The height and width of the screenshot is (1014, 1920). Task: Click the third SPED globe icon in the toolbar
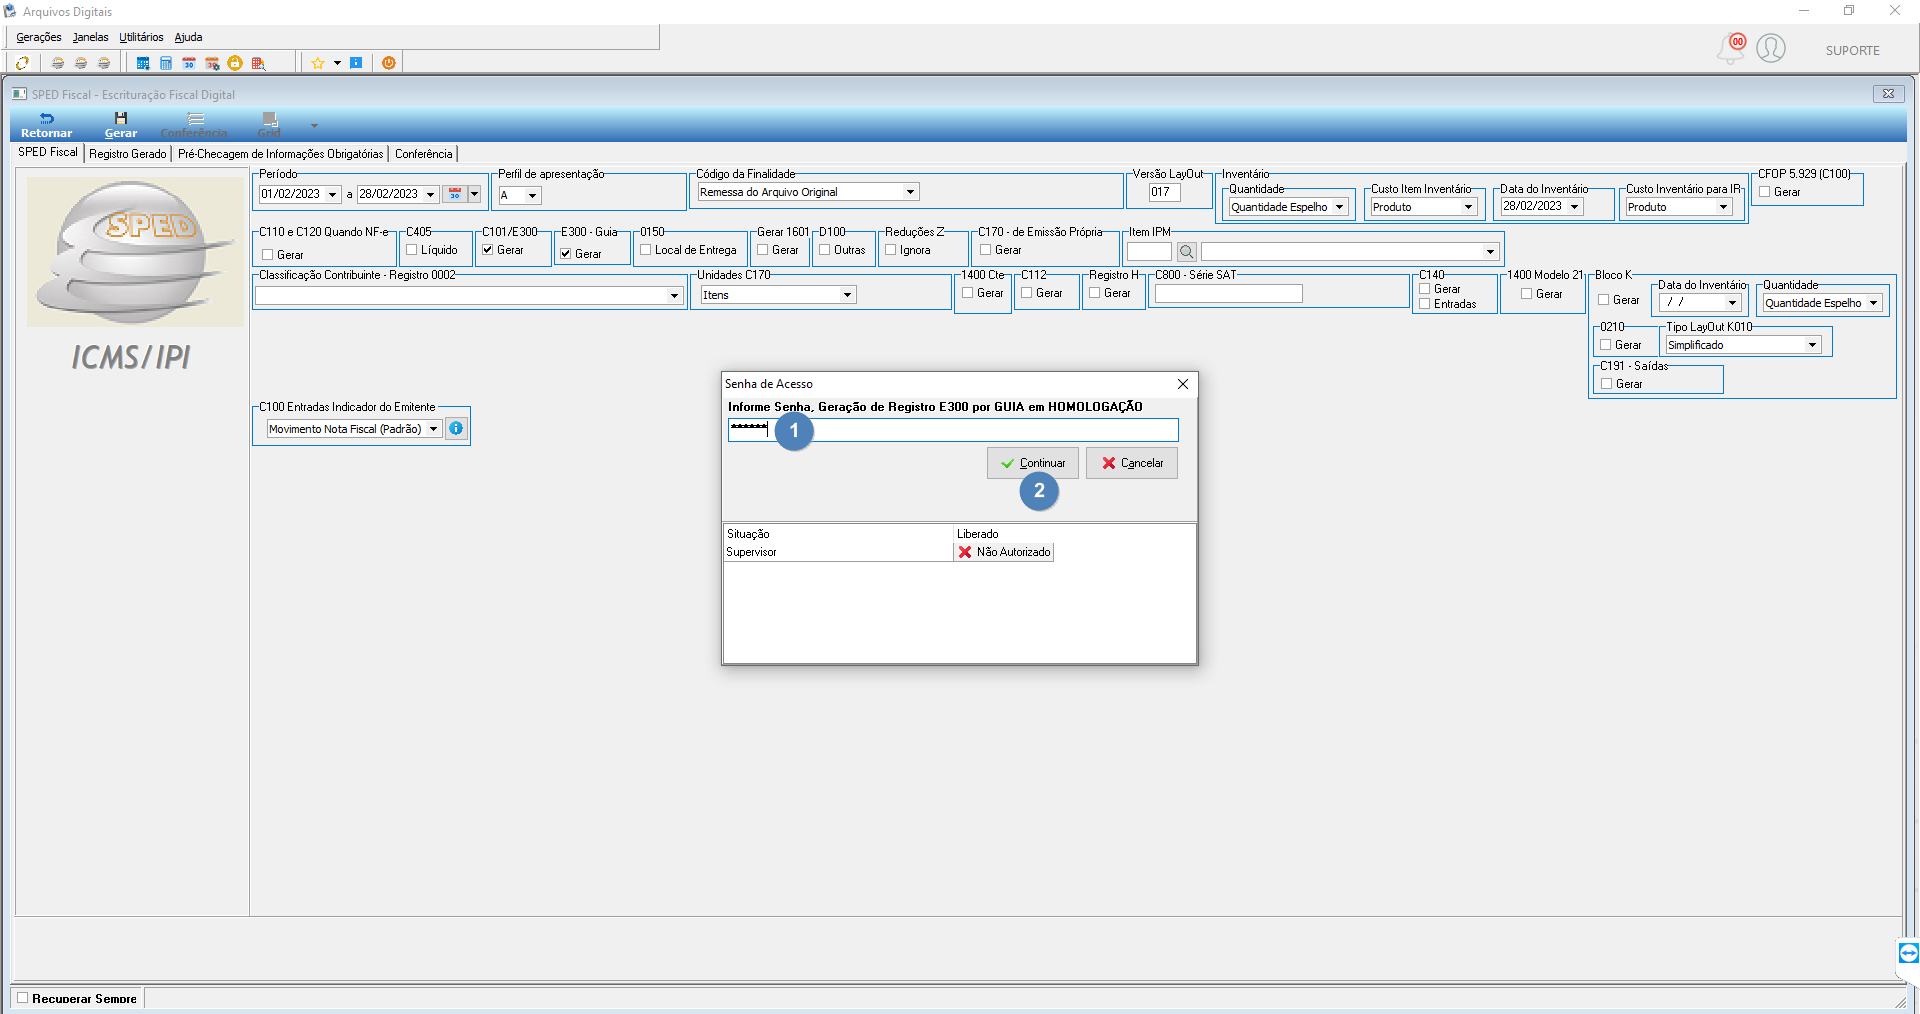pos(104,63)
